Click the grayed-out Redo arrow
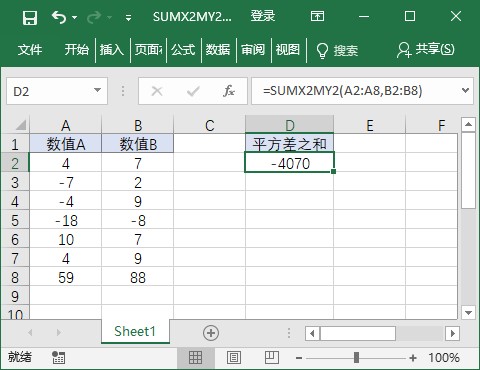Image resolution: width=480 pixels, height=370 pixels. click(x=94, y=17)
